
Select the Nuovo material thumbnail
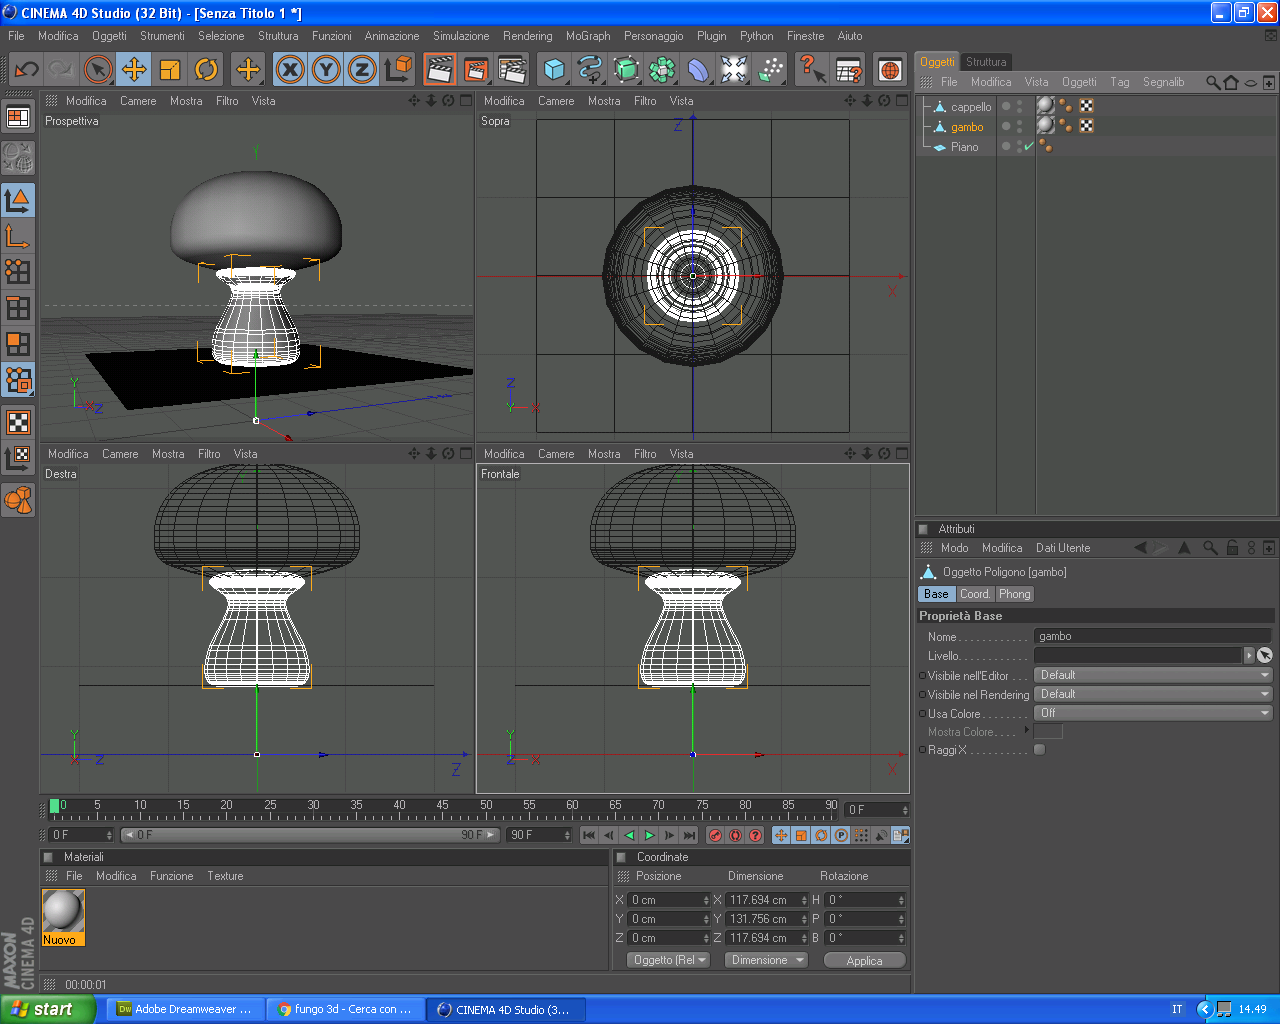point(63,917)
